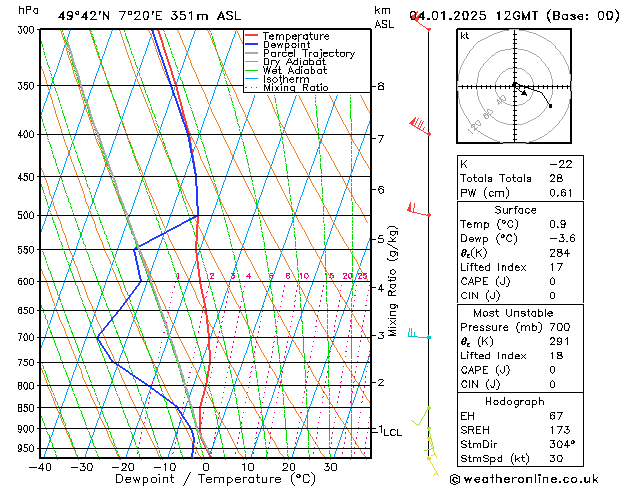Screen dimensions: 629x486
Task: Open the weatheronline.co.uk copyright link
Action: 525,479
